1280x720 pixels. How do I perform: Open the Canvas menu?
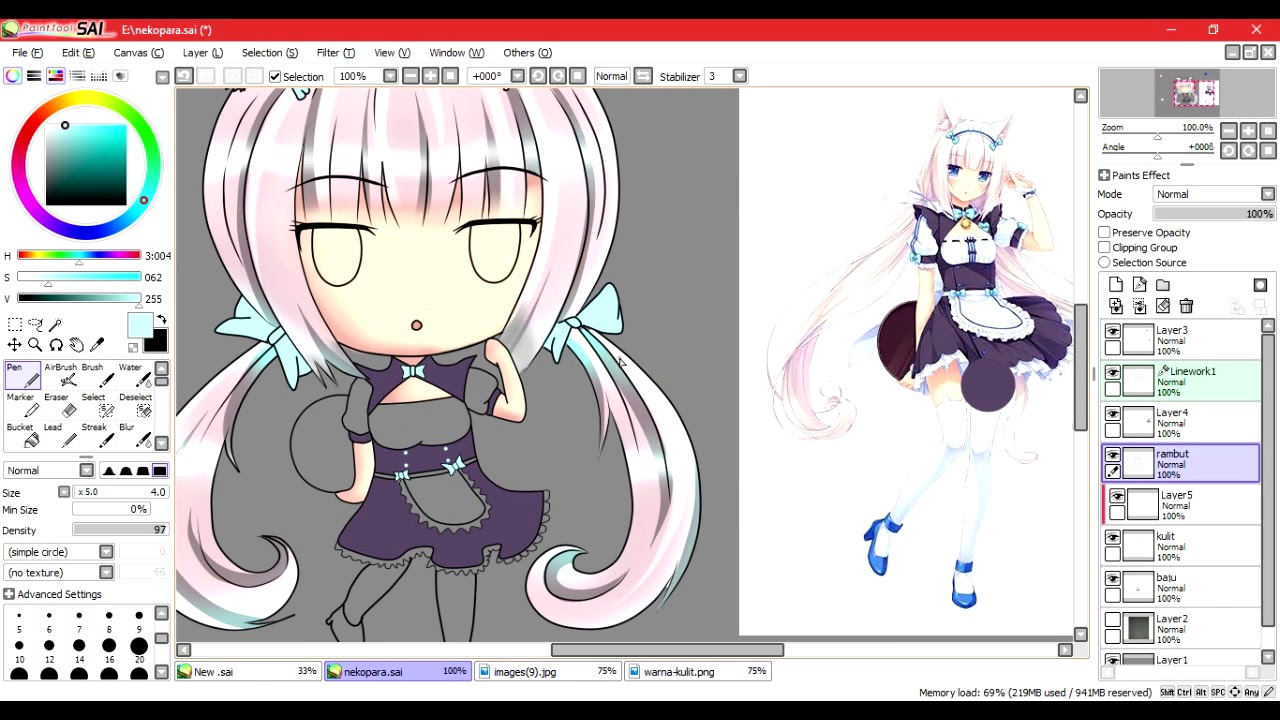pos(138,53)
